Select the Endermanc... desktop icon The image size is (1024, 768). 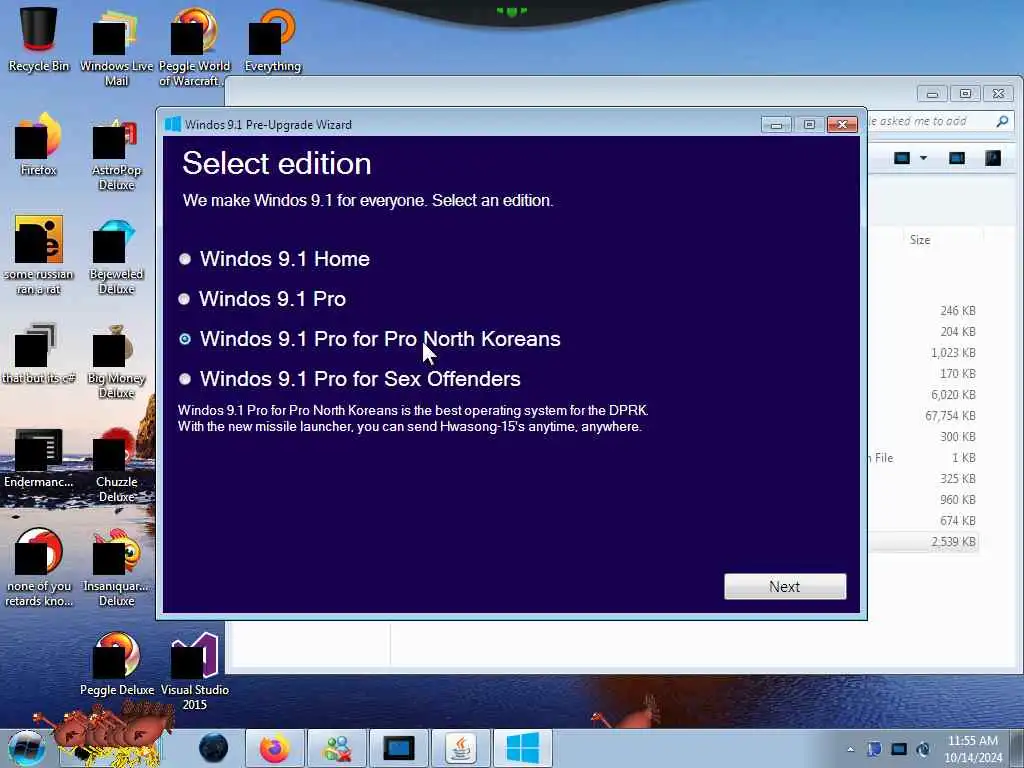click(39, 457)
